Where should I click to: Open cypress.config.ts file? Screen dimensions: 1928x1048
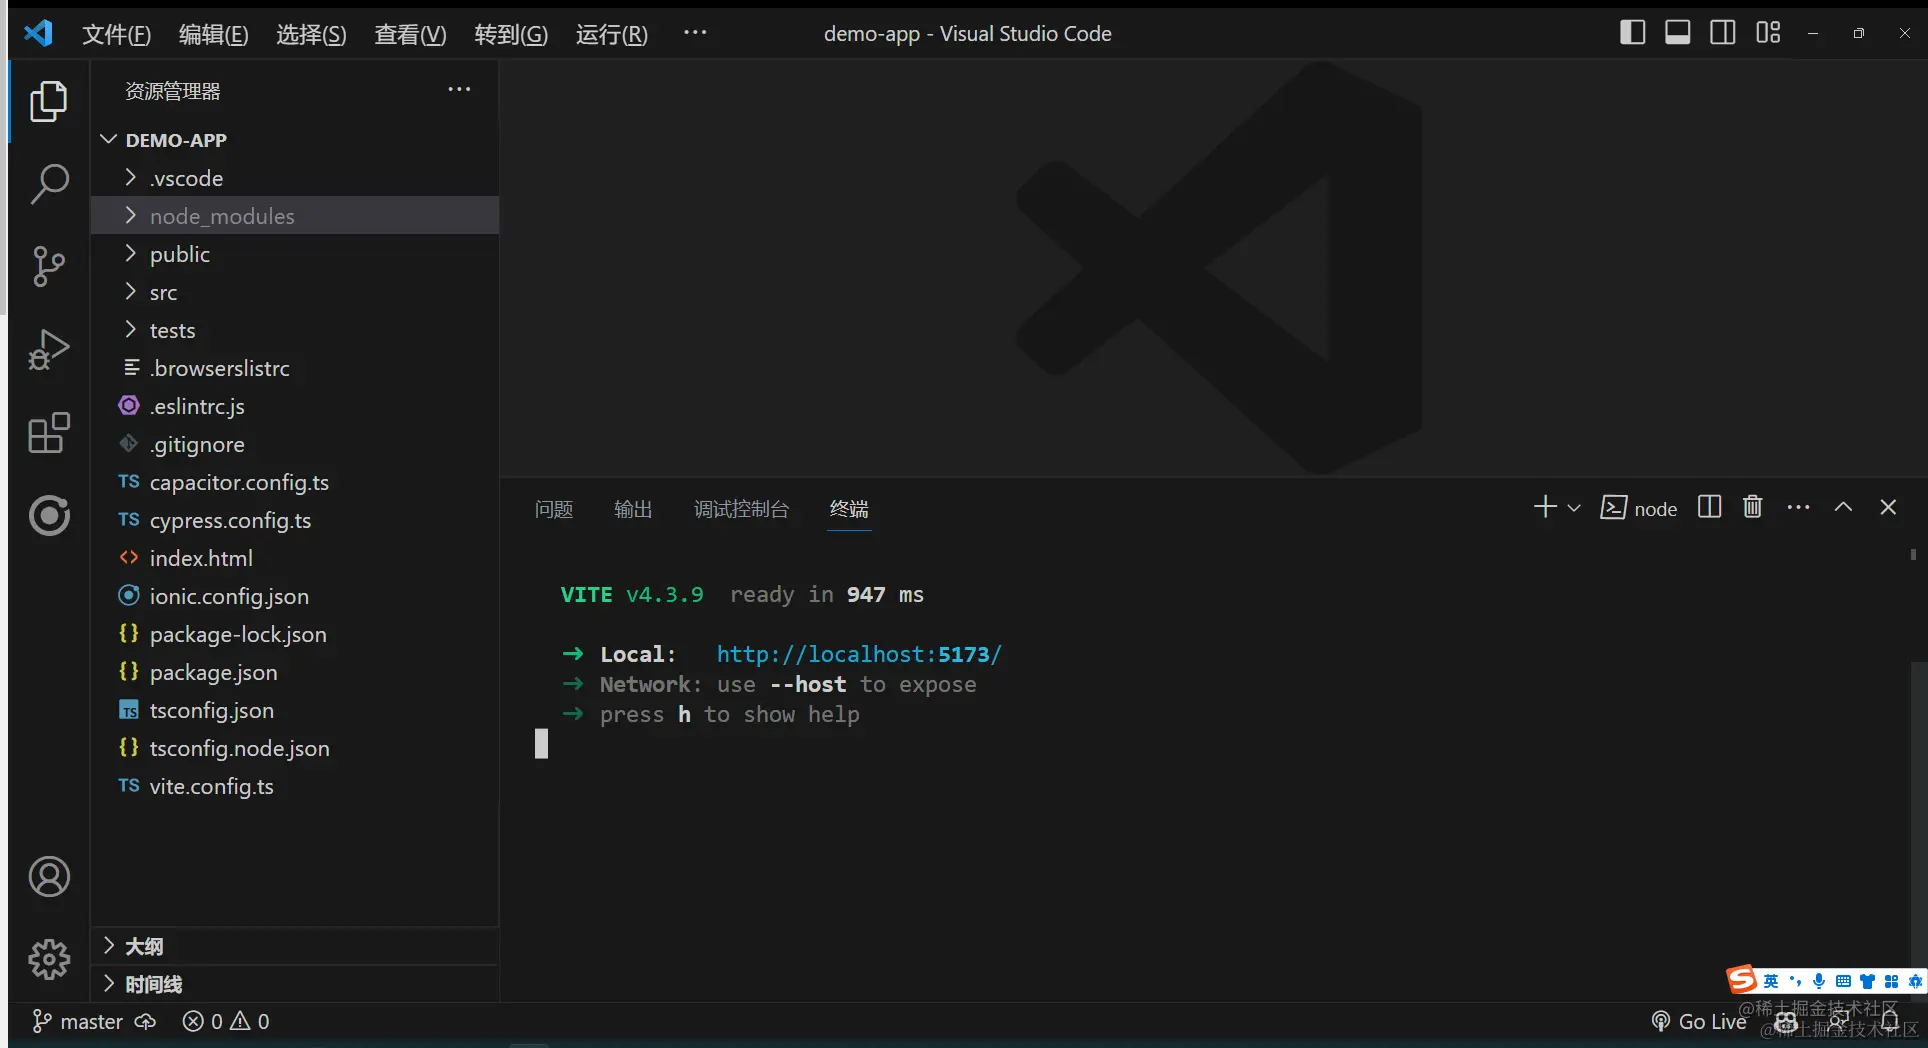click(295, 520)
